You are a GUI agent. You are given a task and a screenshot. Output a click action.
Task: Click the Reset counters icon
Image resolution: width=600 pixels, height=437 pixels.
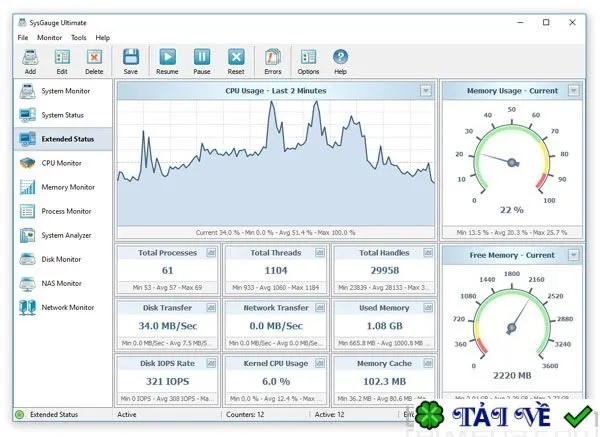tap(236, 57)
